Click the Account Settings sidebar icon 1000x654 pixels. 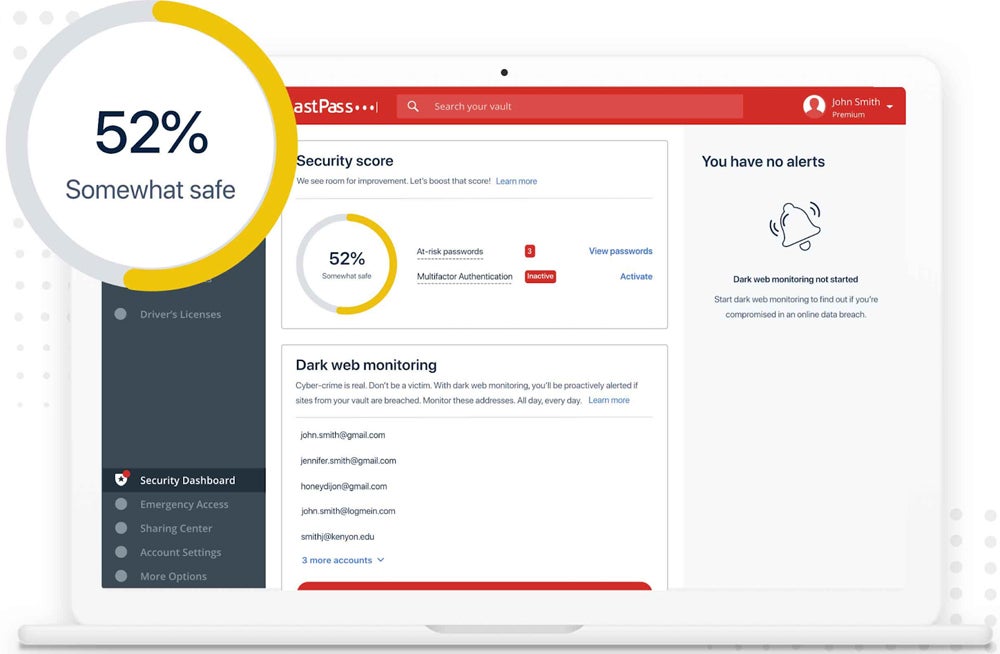121,552
